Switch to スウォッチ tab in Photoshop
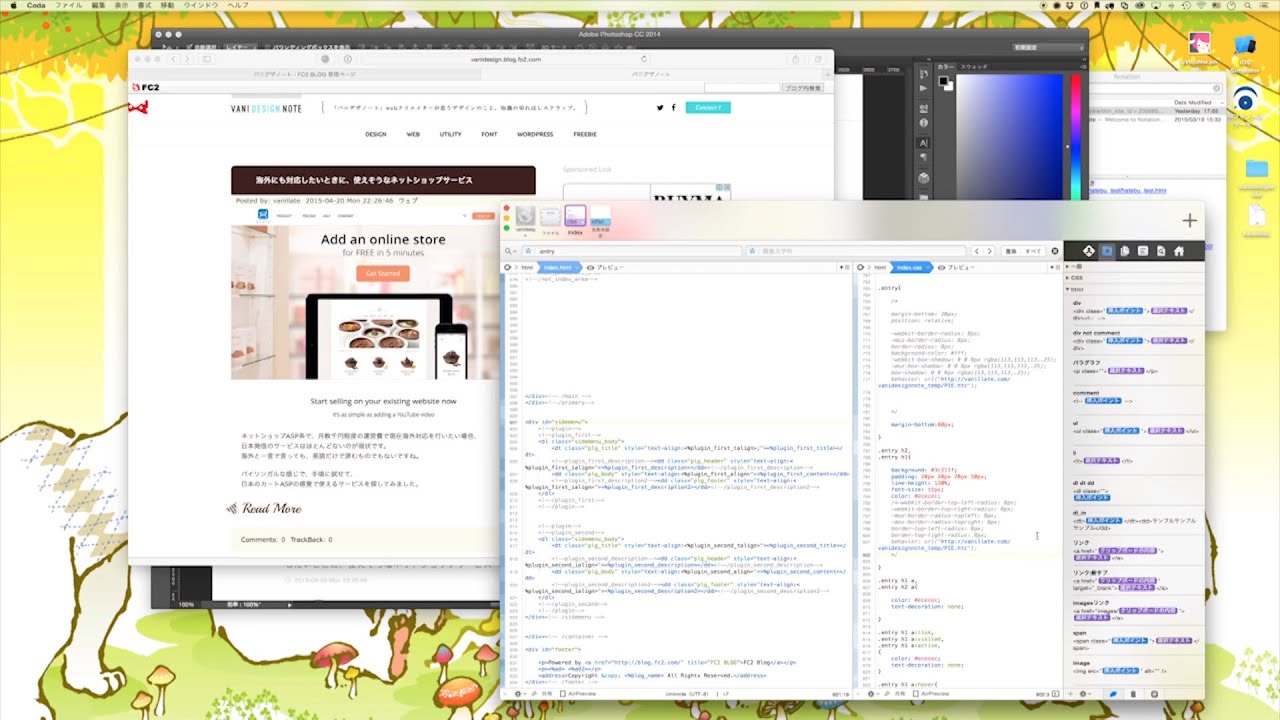This screenshot has width=1280, height=720. tap(974, 65)
